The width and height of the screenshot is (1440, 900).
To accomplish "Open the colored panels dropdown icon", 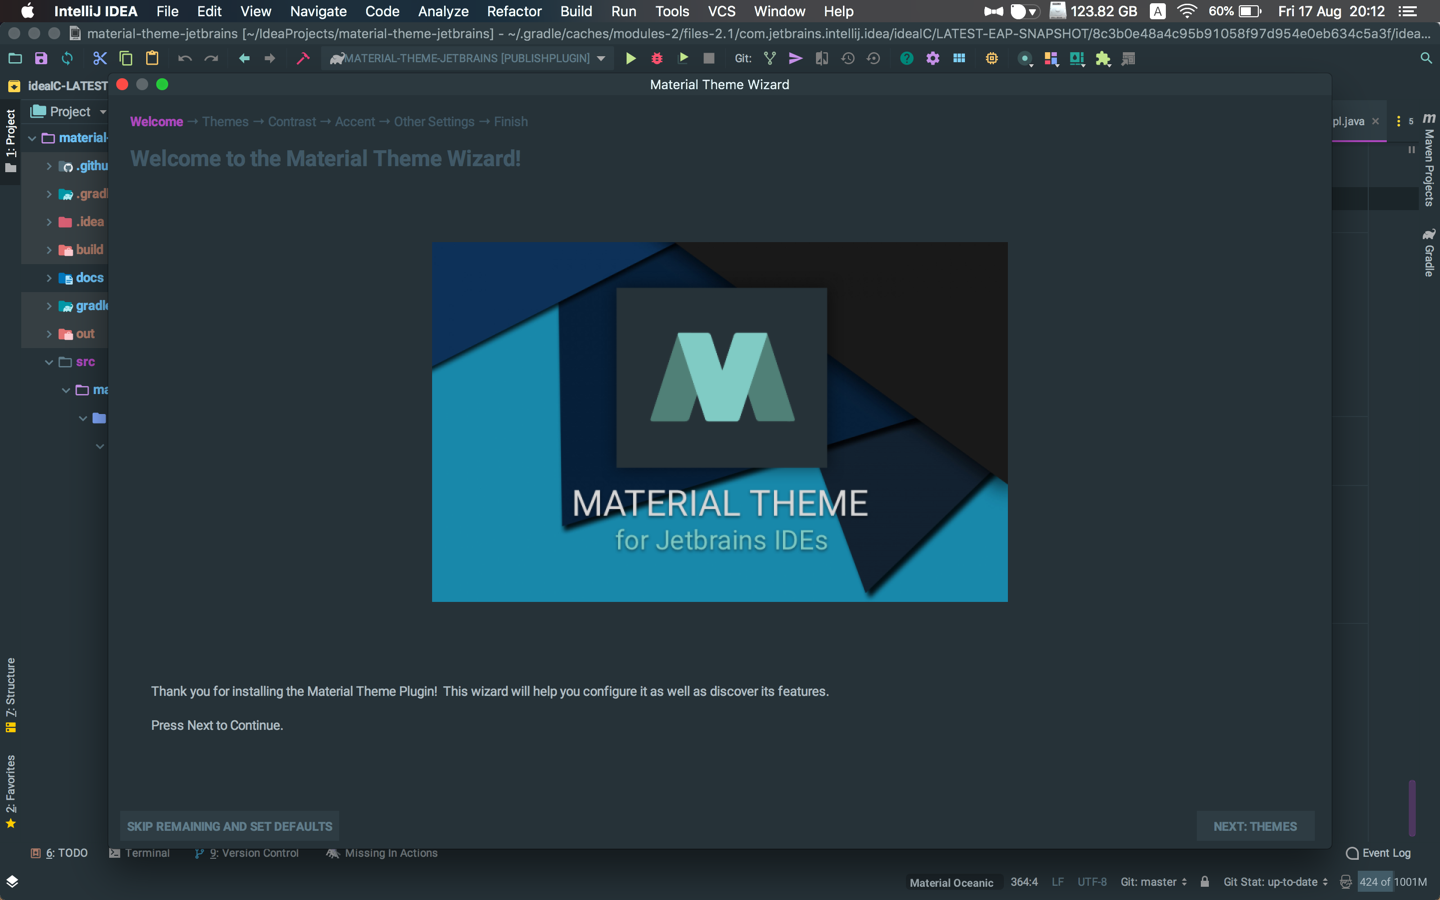I will pos(1051,59).
